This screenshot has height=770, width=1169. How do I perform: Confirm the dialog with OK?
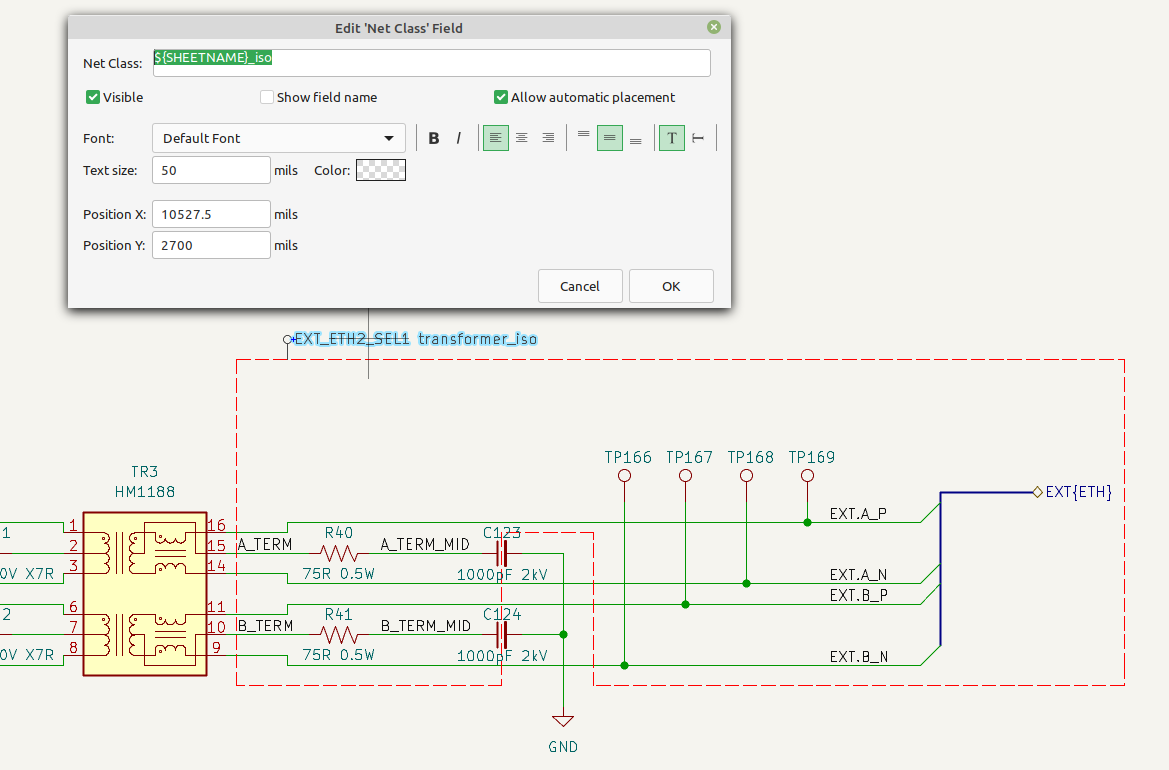tap(671, 286)
